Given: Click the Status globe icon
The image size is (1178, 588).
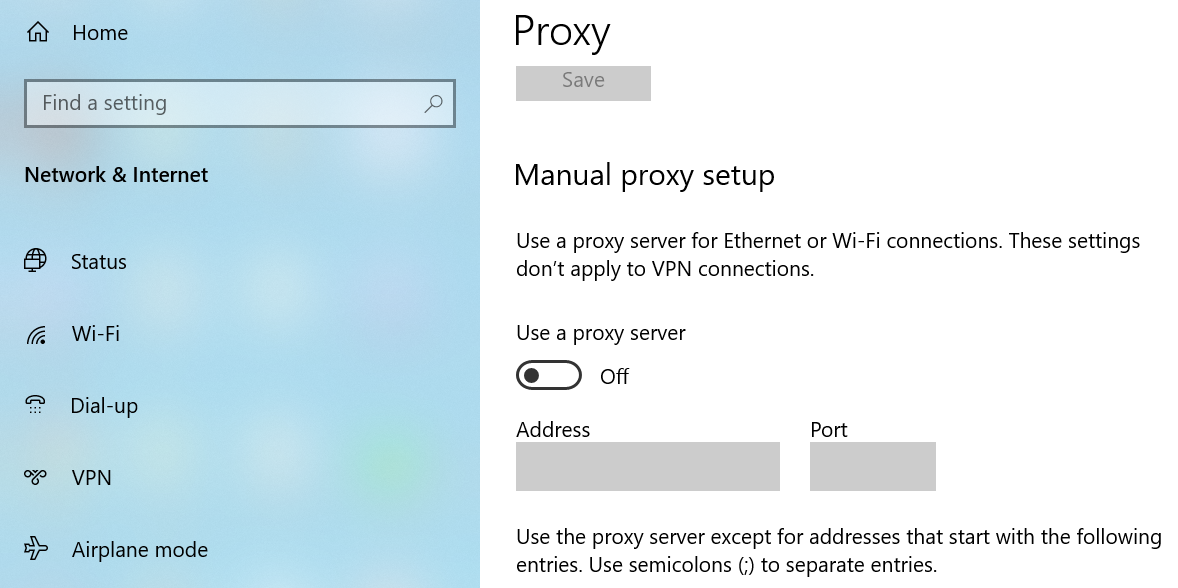Looking at the screenshot, I should click(x=36, y=261).
